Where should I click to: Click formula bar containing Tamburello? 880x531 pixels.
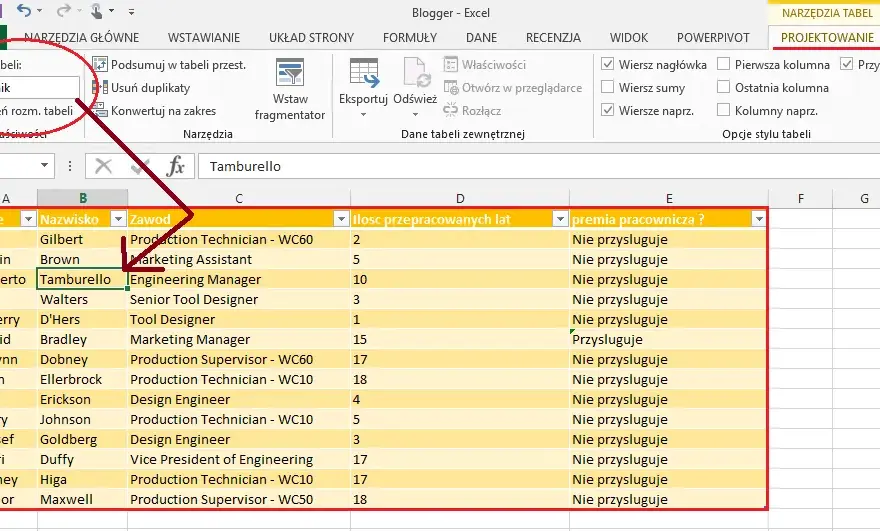click(539, 166)
